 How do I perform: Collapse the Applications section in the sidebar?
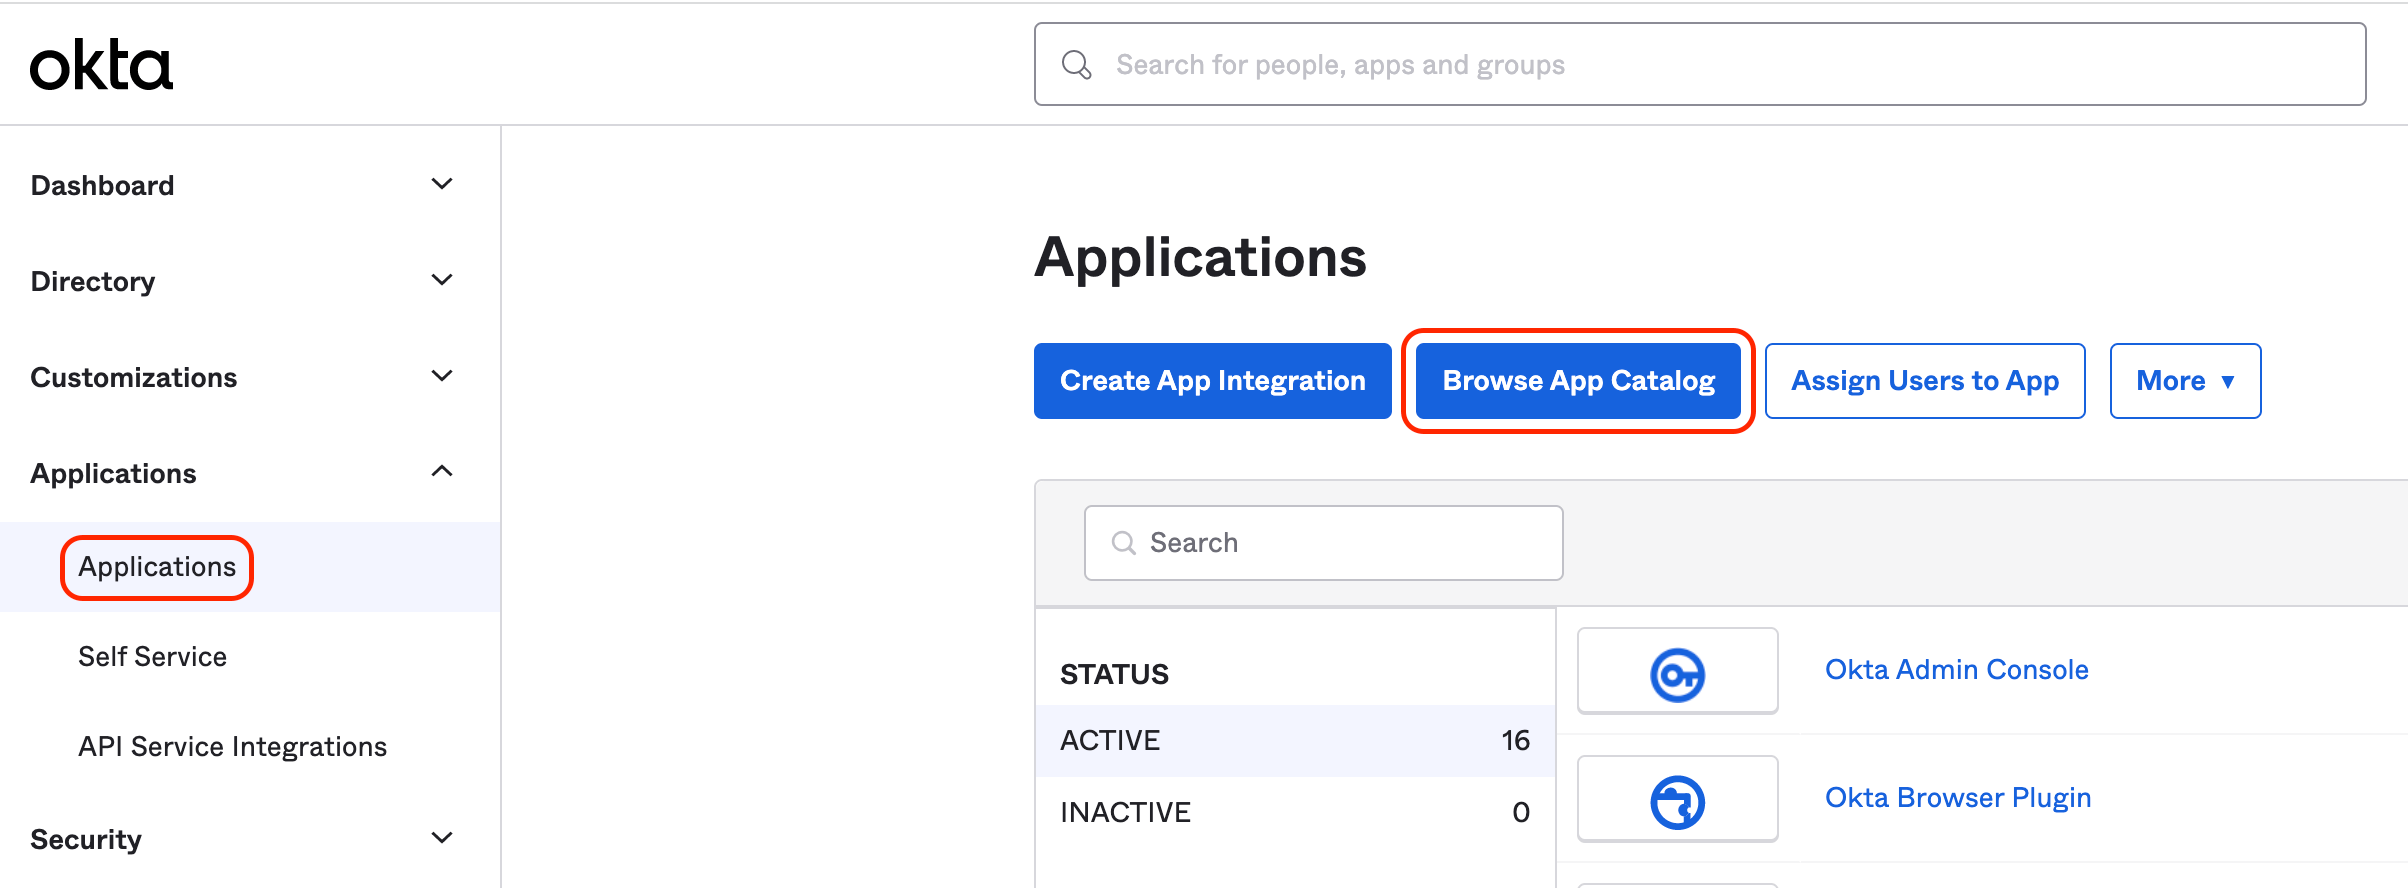point(441,471)
